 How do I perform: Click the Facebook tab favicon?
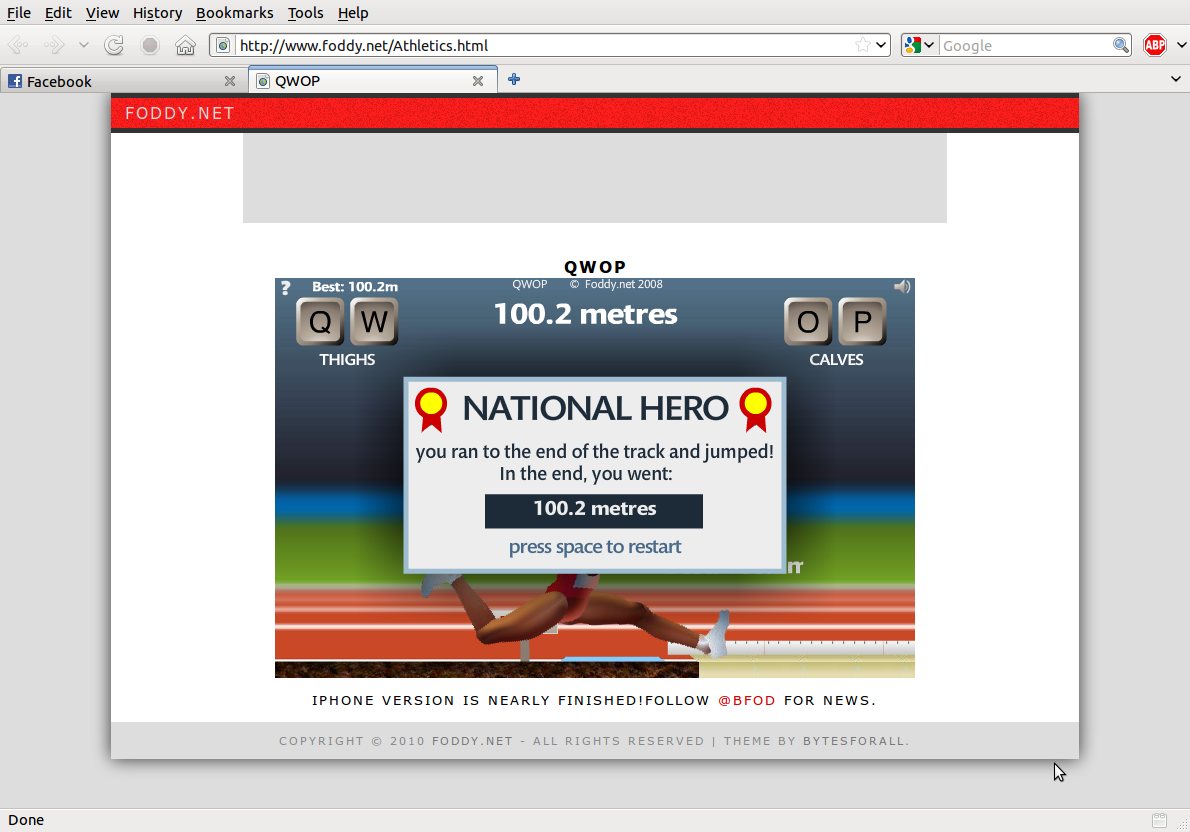(x=14, y=80)
